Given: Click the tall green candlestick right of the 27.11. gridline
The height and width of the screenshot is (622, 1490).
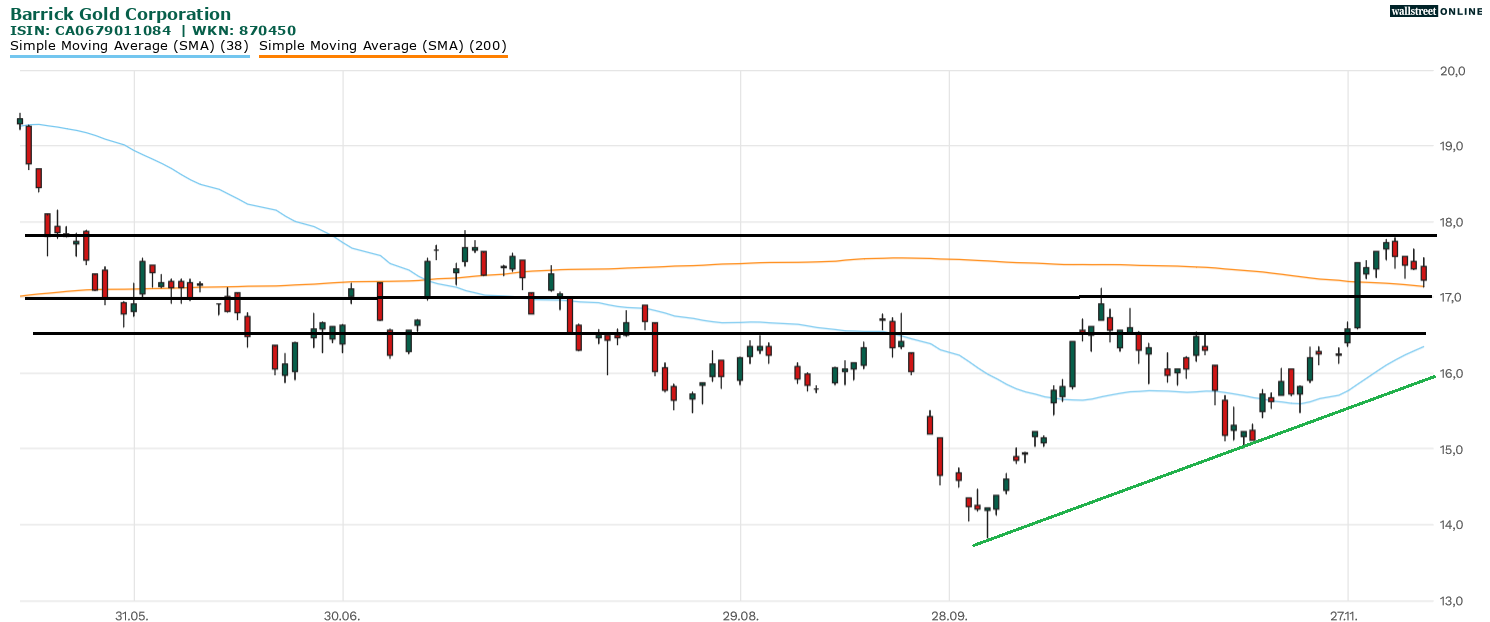Looking at the screenshot, I should (x=1357, y=295).
